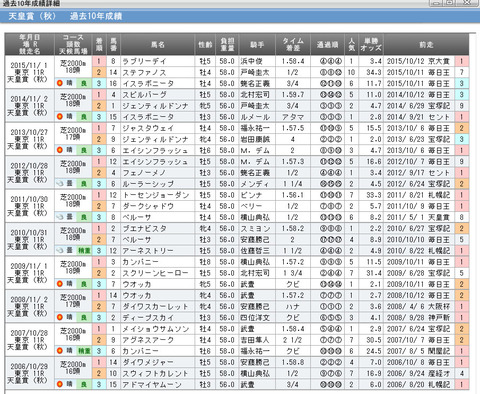
Task: Click horse name ディープスカイ
Action: click(148, 318)
